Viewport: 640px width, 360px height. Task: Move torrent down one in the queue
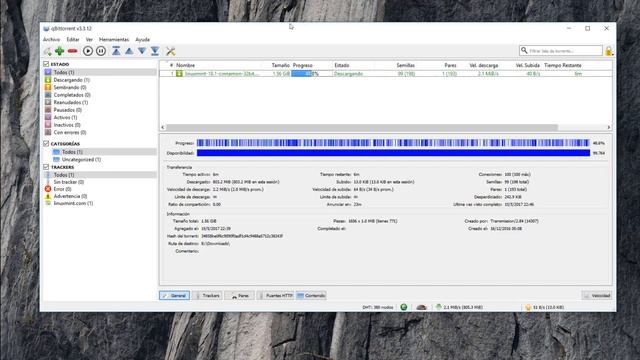[142, 51]
